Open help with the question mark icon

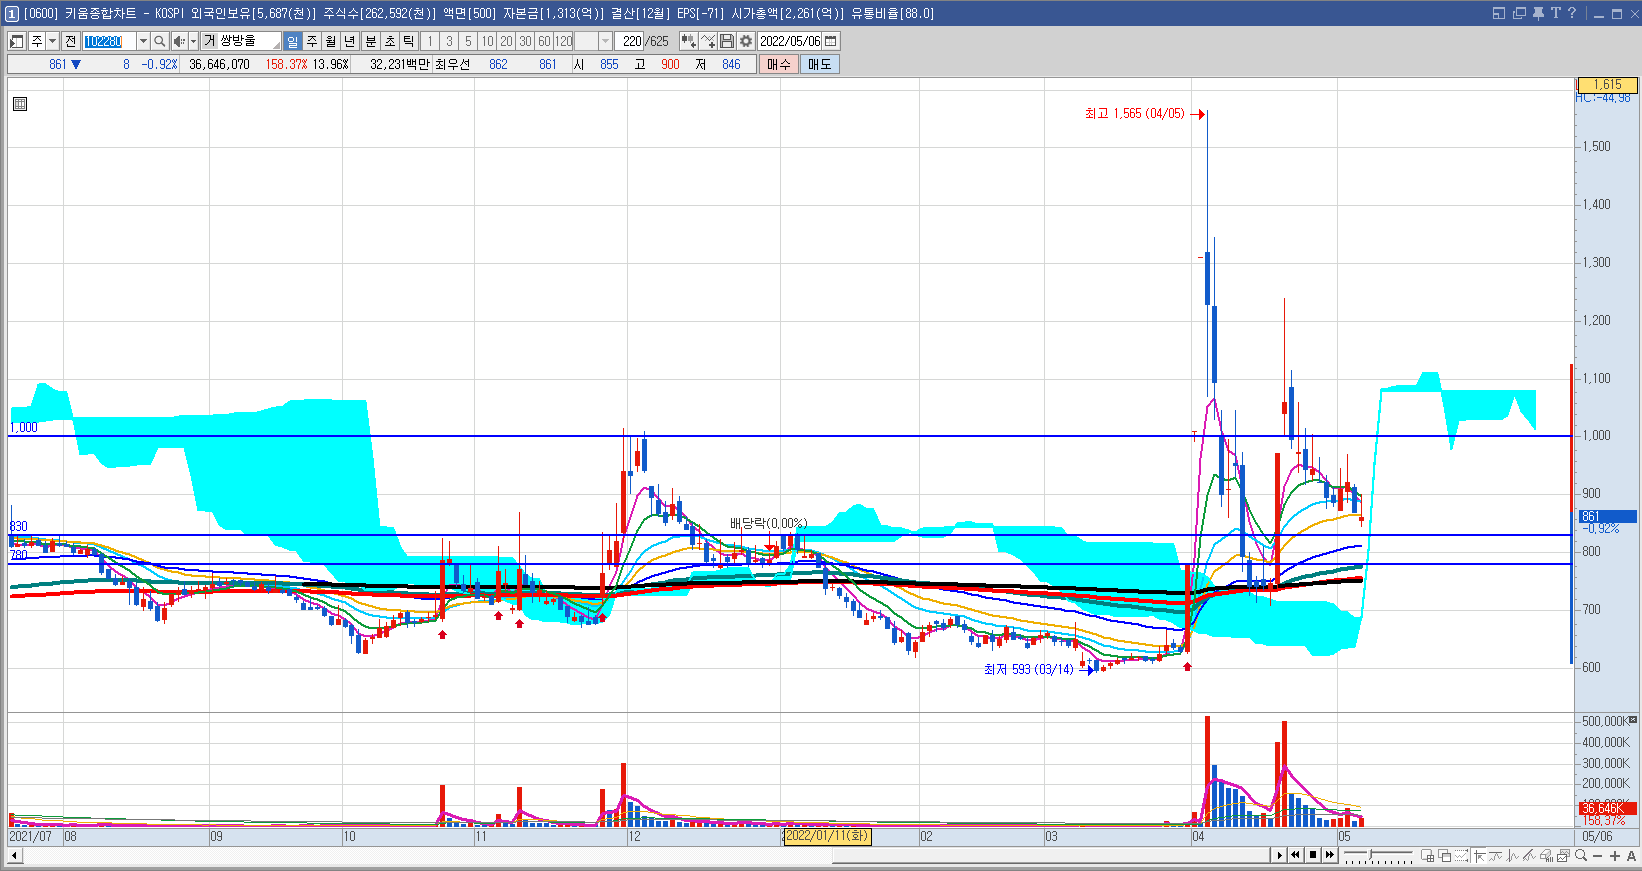click(x=1571, y=13)
